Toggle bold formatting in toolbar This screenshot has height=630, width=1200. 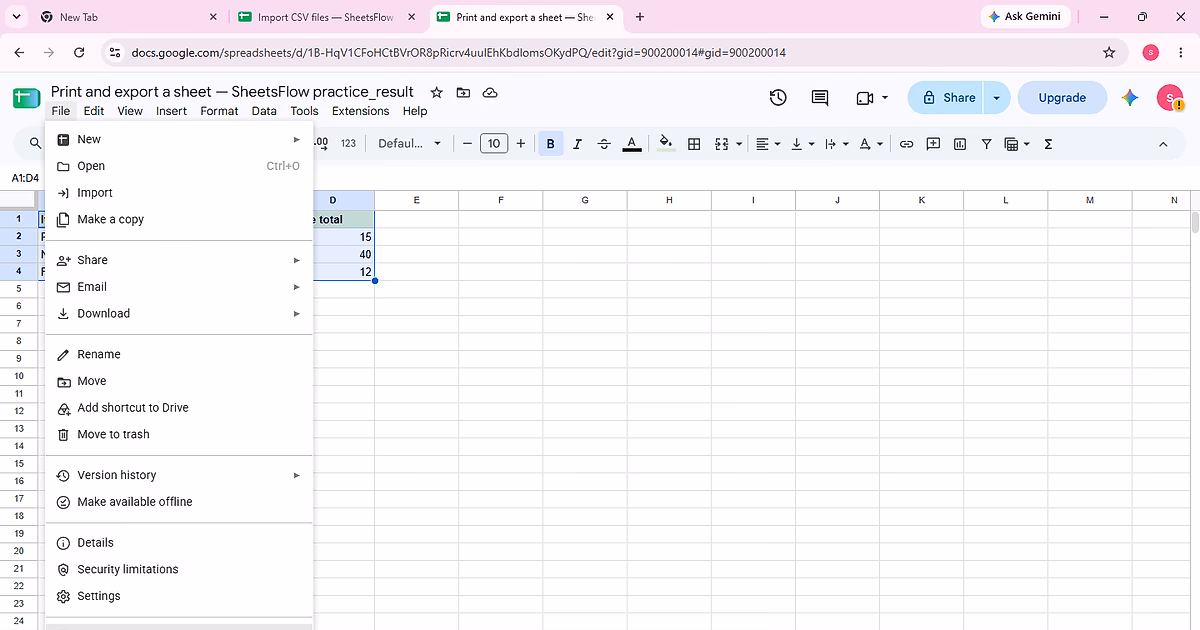(x=550, y=144)
